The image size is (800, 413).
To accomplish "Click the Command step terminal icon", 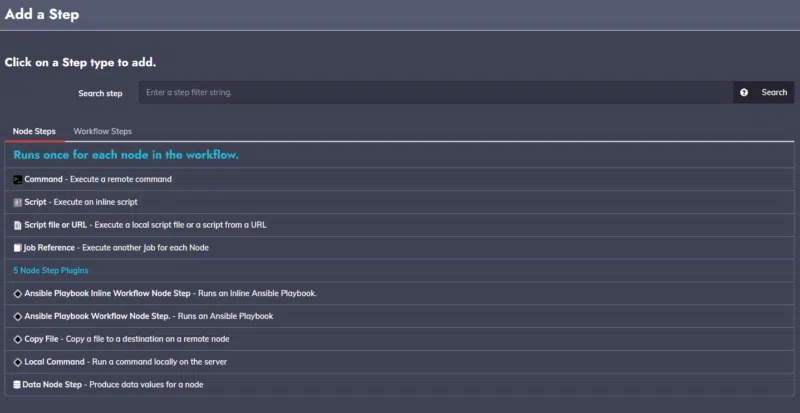I will click(x=17, y=180).
